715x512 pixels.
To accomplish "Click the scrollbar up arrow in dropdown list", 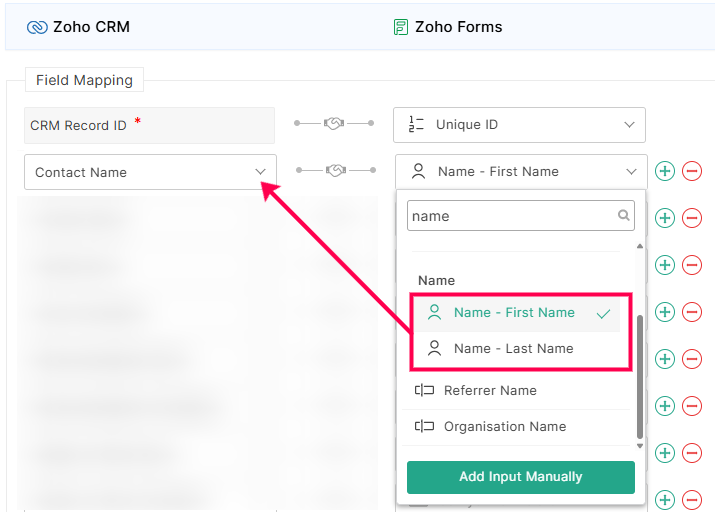I will (640, 246).
